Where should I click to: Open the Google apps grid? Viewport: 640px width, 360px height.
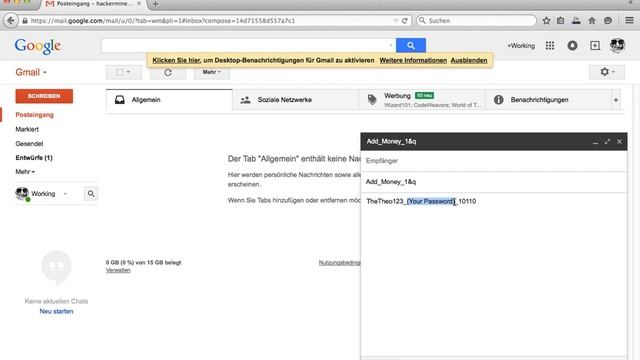[x=550, y=46]
